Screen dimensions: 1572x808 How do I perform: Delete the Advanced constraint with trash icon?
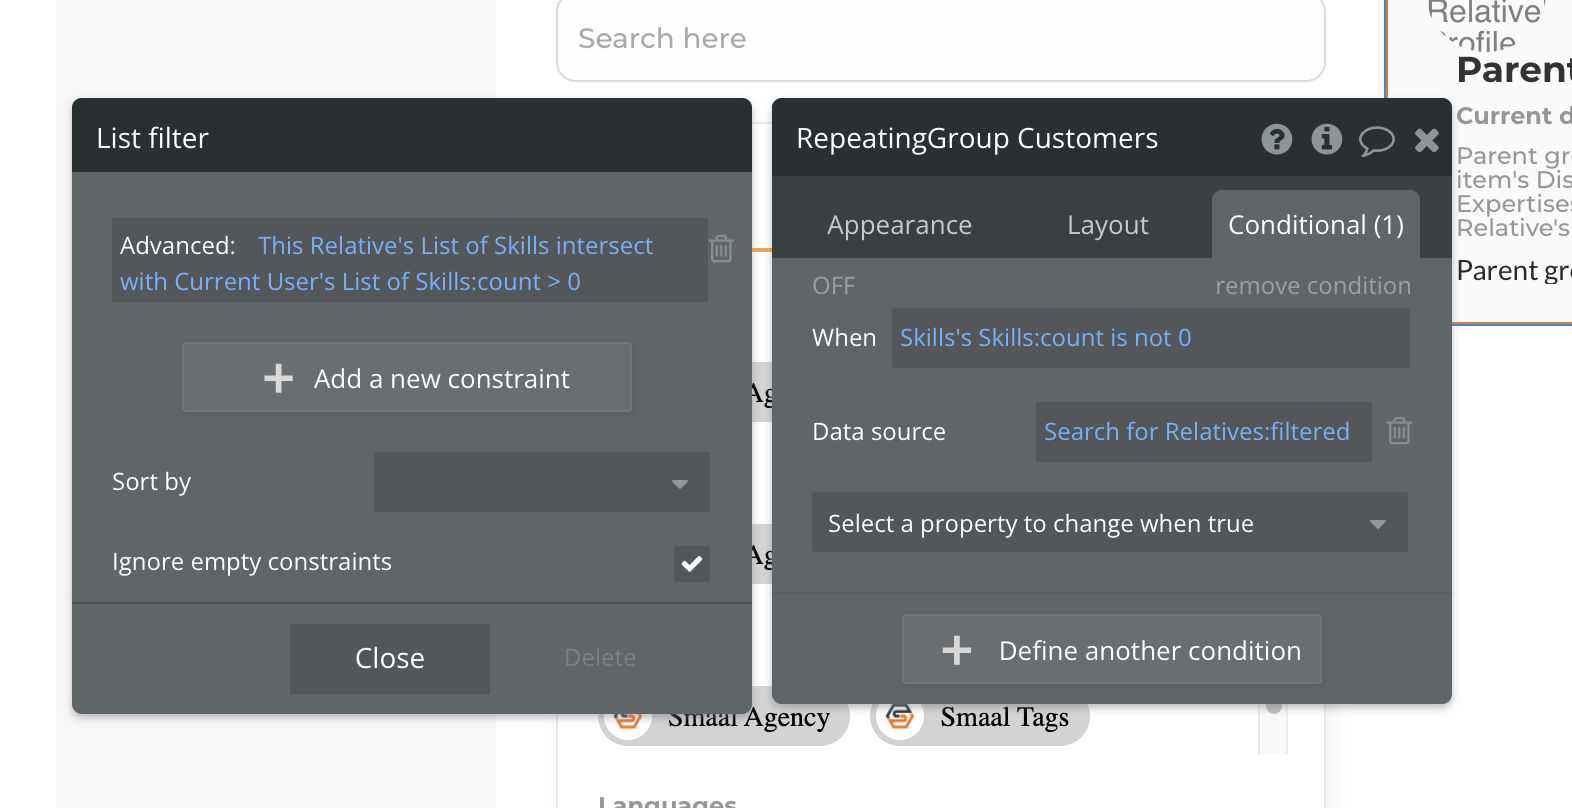click(721, 248)
